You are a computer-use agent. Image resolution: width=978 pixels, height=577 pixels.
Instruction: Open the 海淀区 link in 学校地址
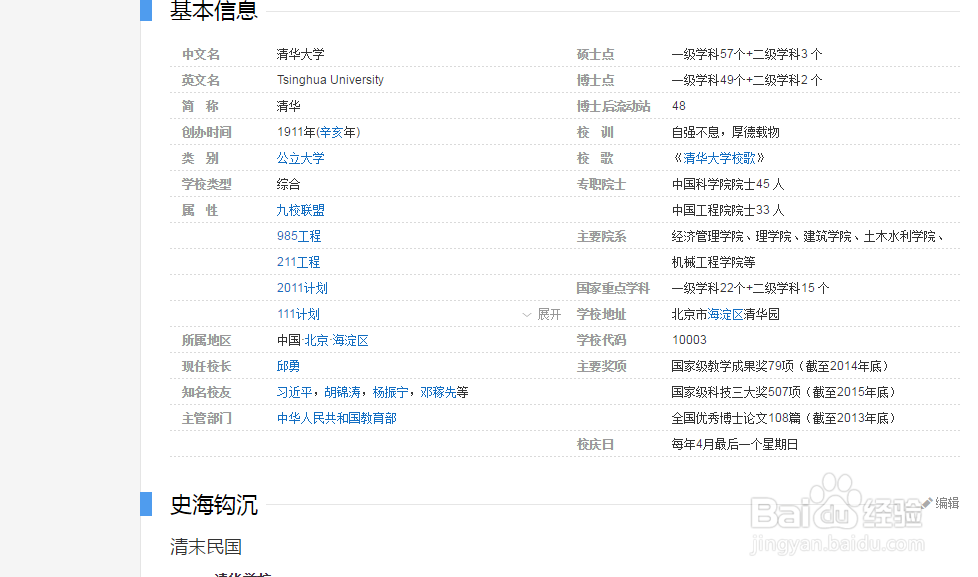pos(725,314)
